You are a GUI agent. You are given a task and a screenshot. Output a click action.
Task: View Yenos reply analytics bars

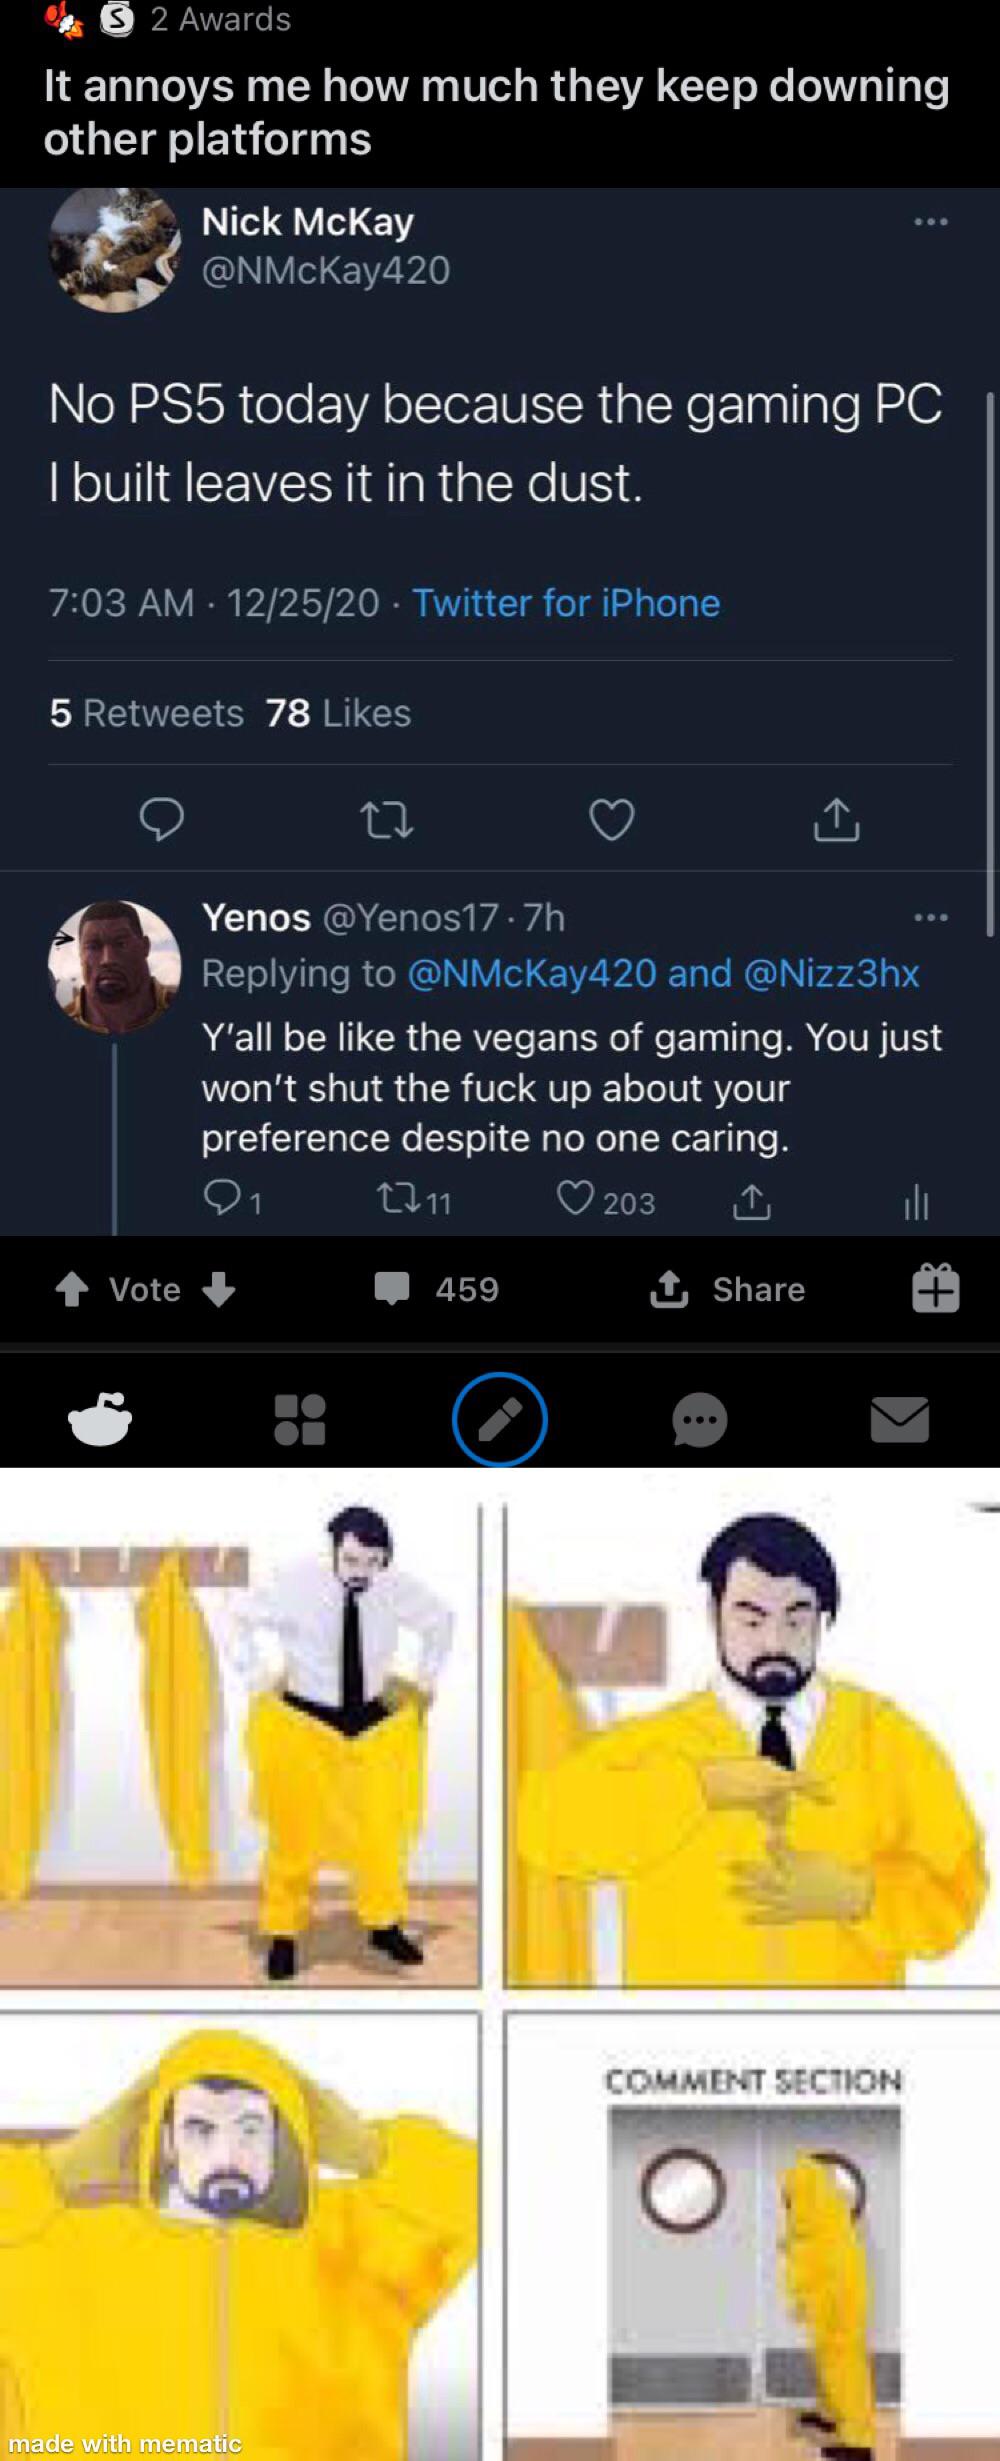[916, 1203]
